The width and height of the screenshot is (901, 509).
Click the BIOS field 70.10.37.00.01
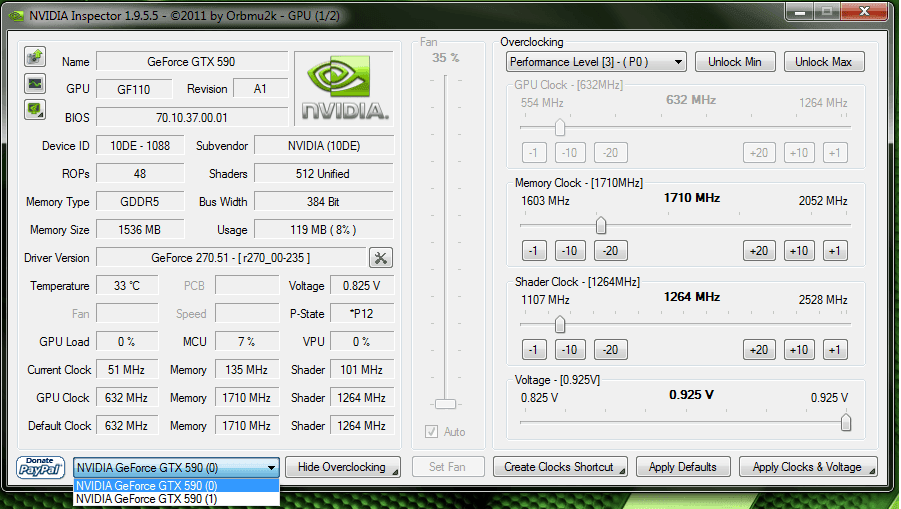[x=192, y=118]
